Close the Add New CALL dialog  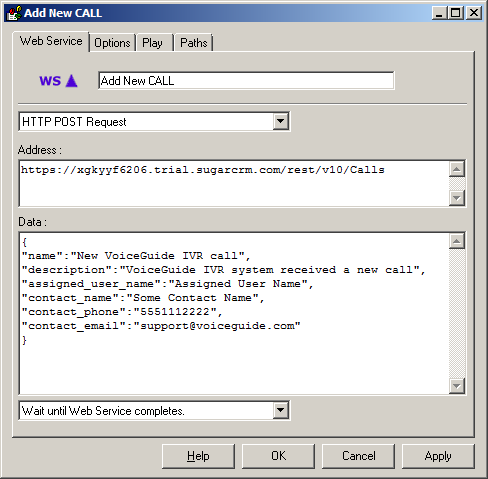point(474,13)
